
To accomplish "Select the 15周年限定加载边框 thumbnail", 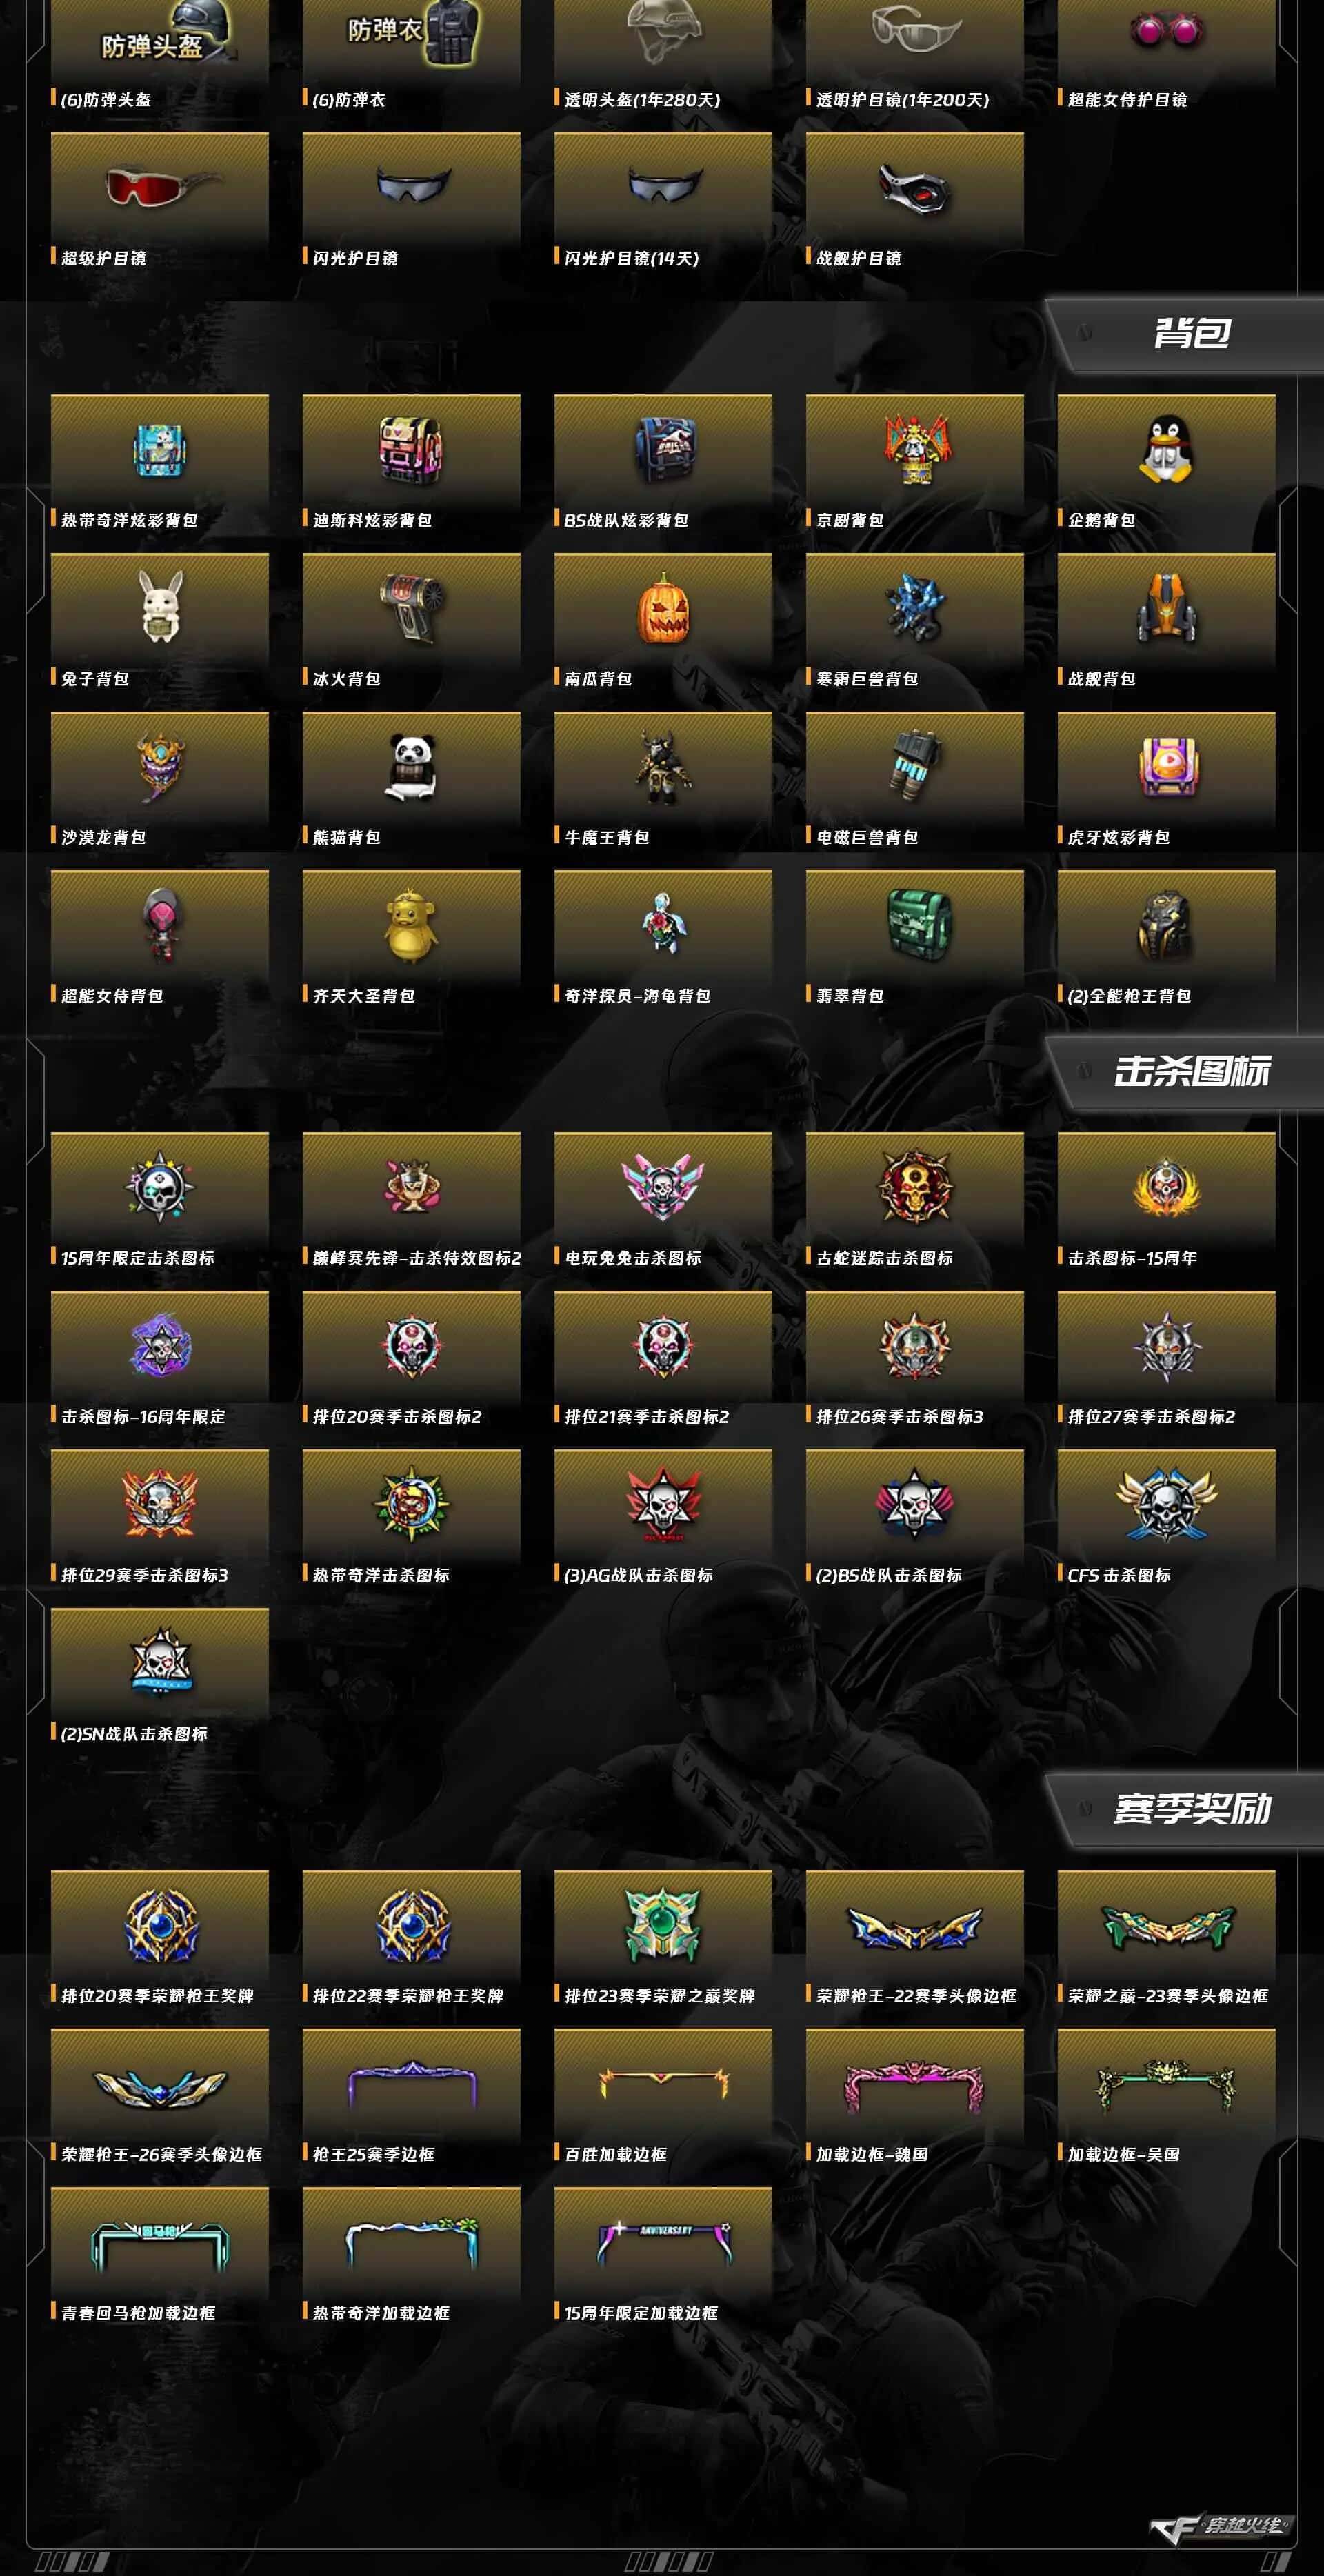I will [663, 2241].
